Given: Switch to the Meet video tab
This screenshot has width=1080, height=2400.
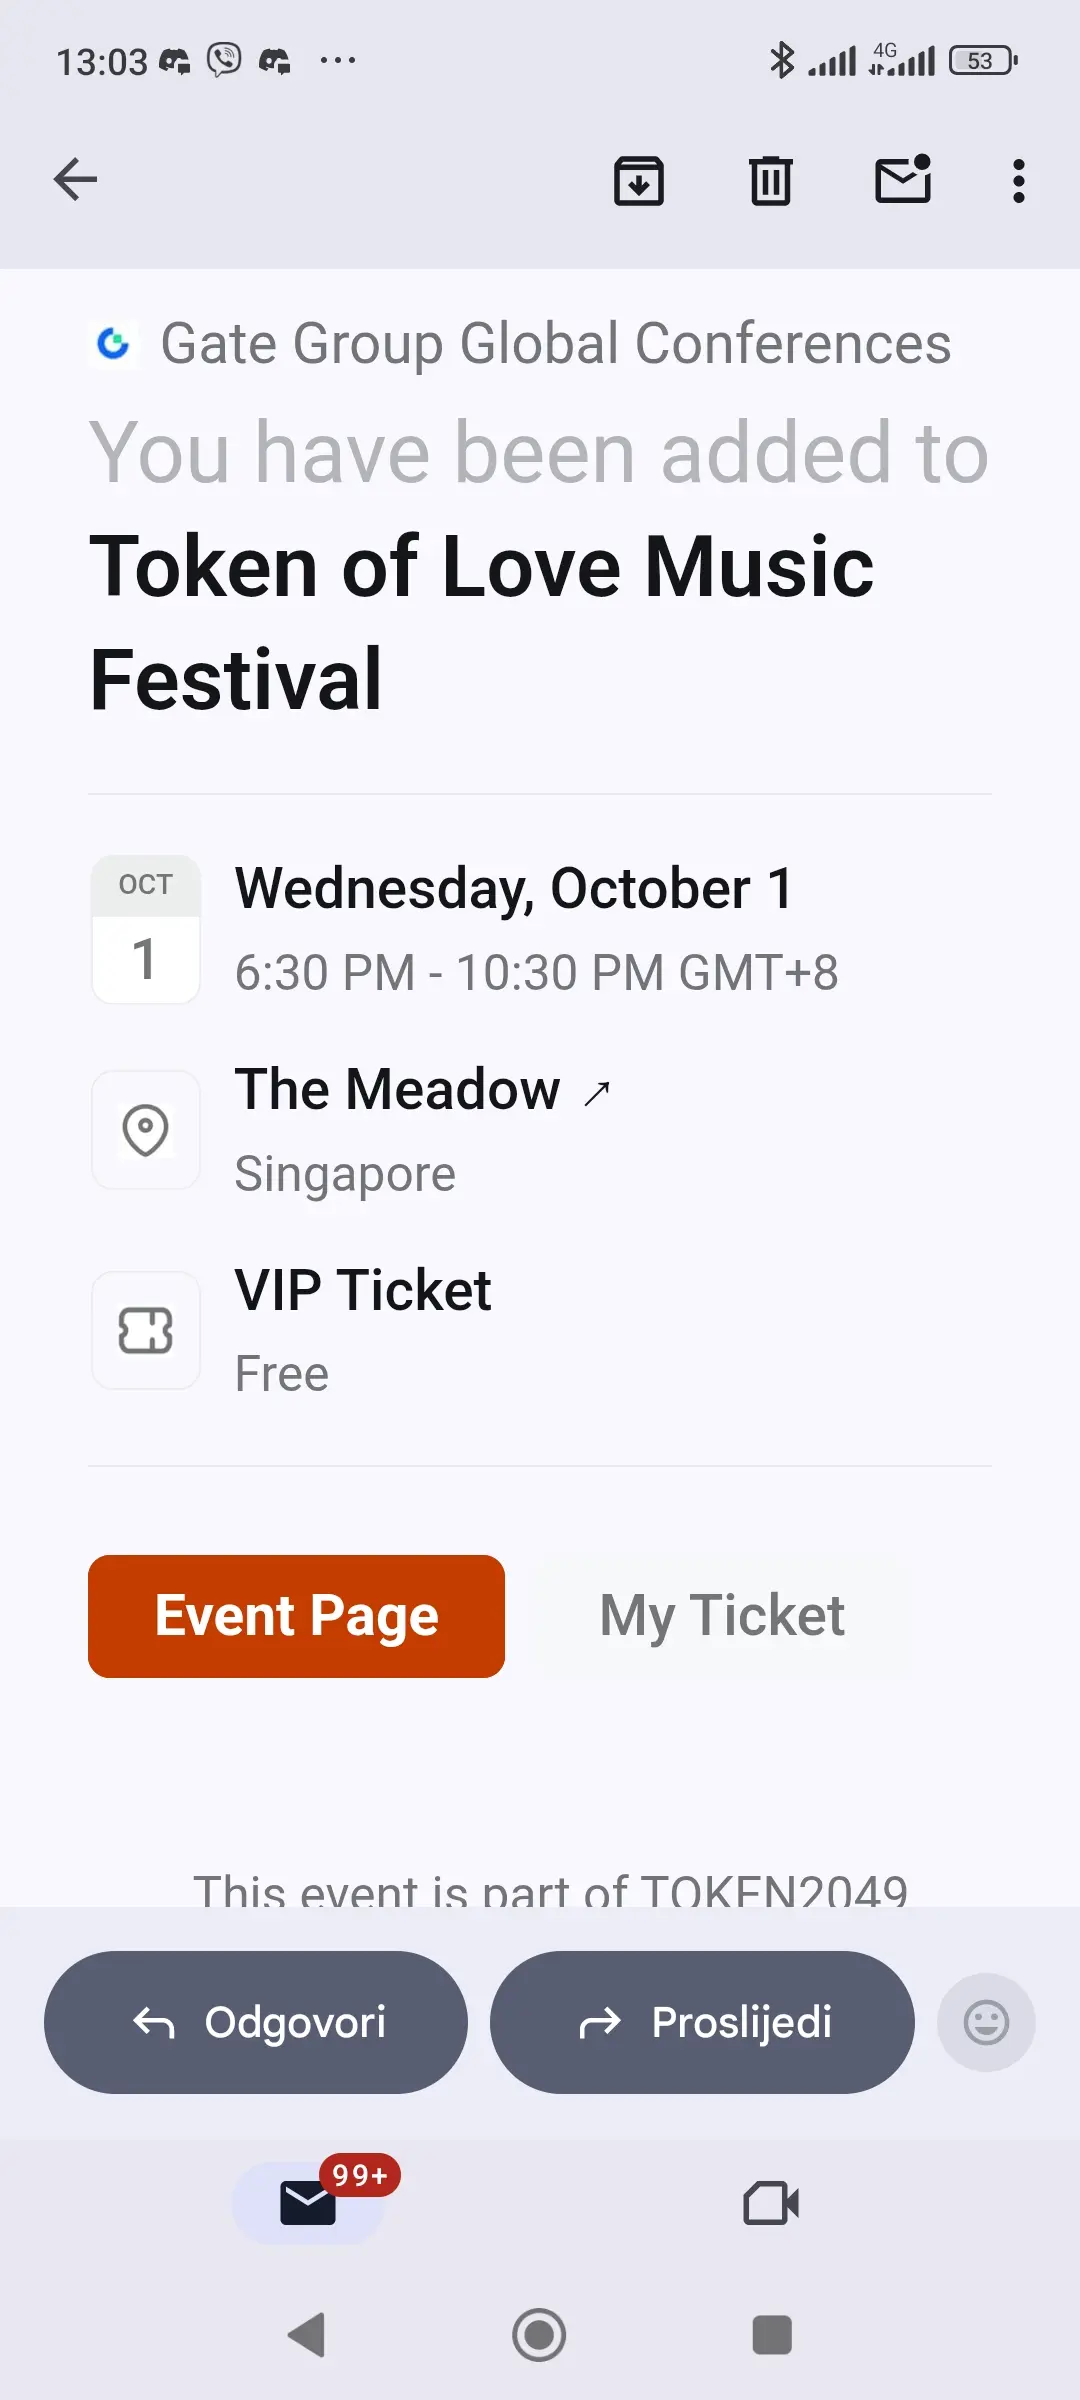Looking at the screenshot, I should (x=771, y=2202).
